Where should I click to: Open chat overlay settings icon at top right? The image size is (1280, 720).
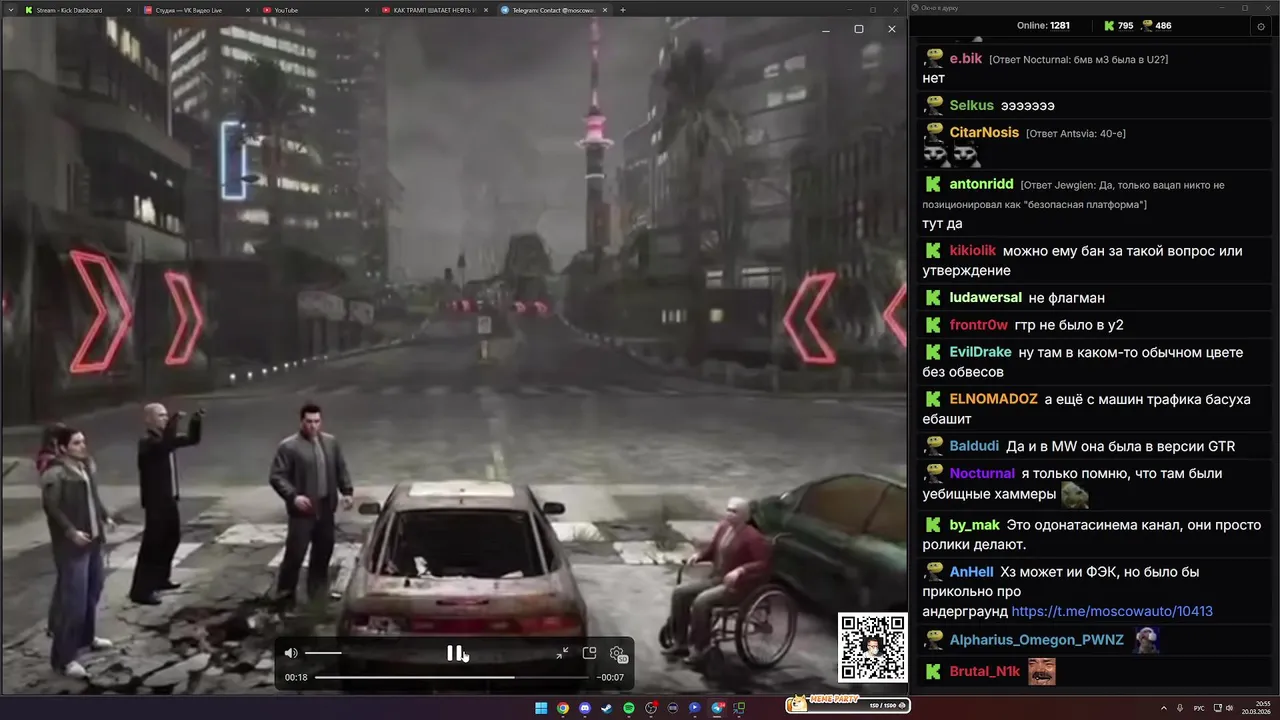pyautogui.click(x=1260, y=27)
